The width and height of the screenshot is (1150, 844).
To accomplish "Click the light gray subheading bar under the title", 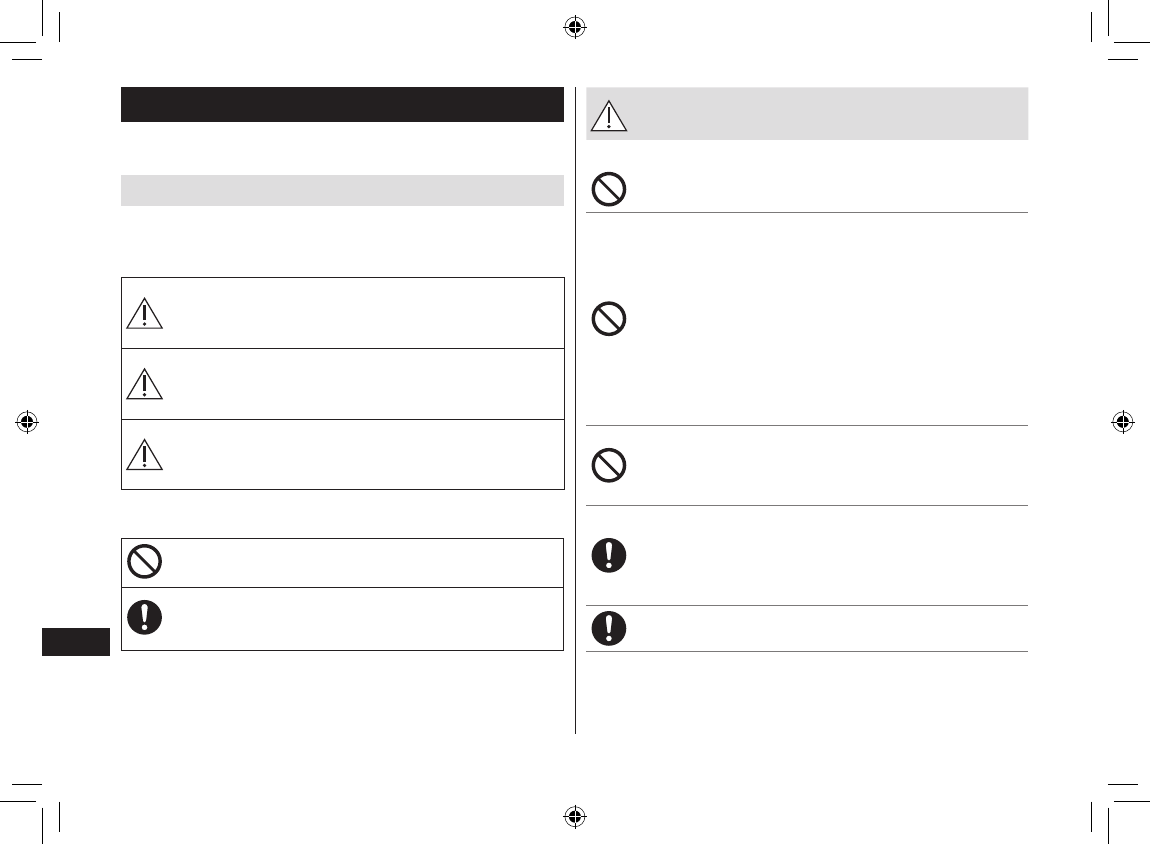I will [343, 191].
